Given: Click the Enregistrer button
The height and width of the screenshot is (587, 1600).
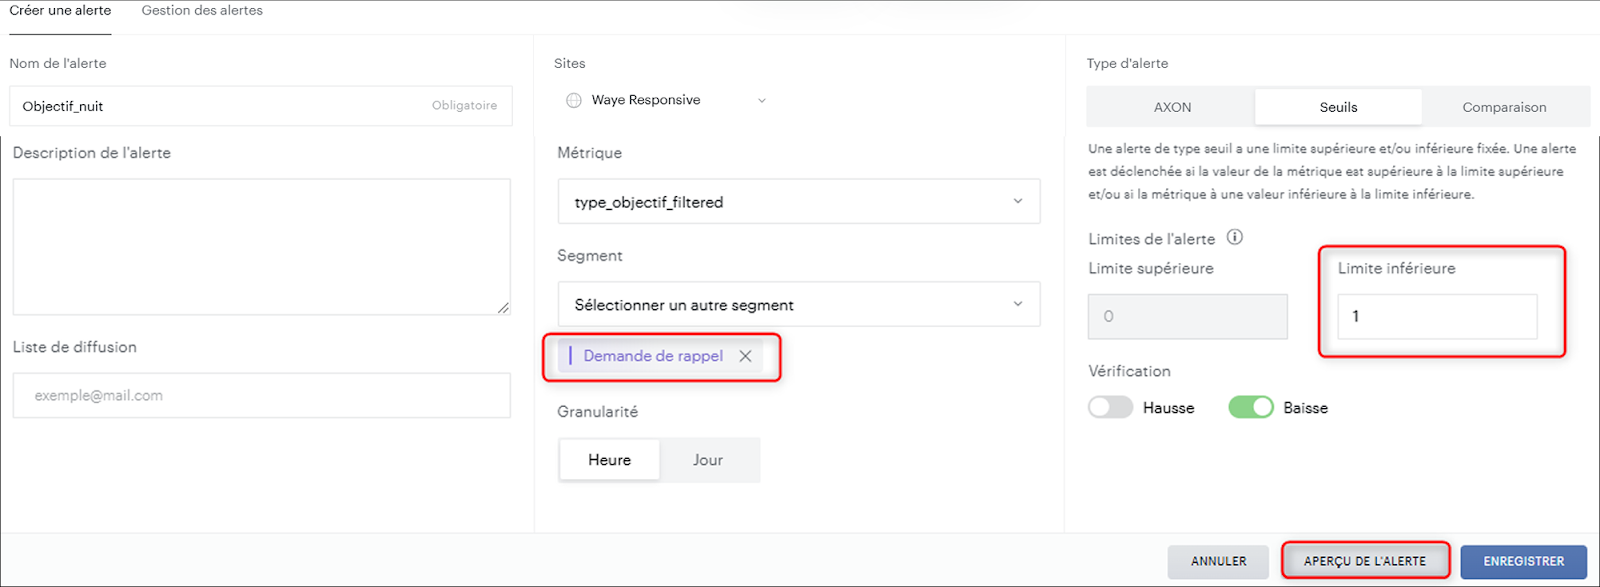Looking at the screenshot, I should tap(1523, 561).
